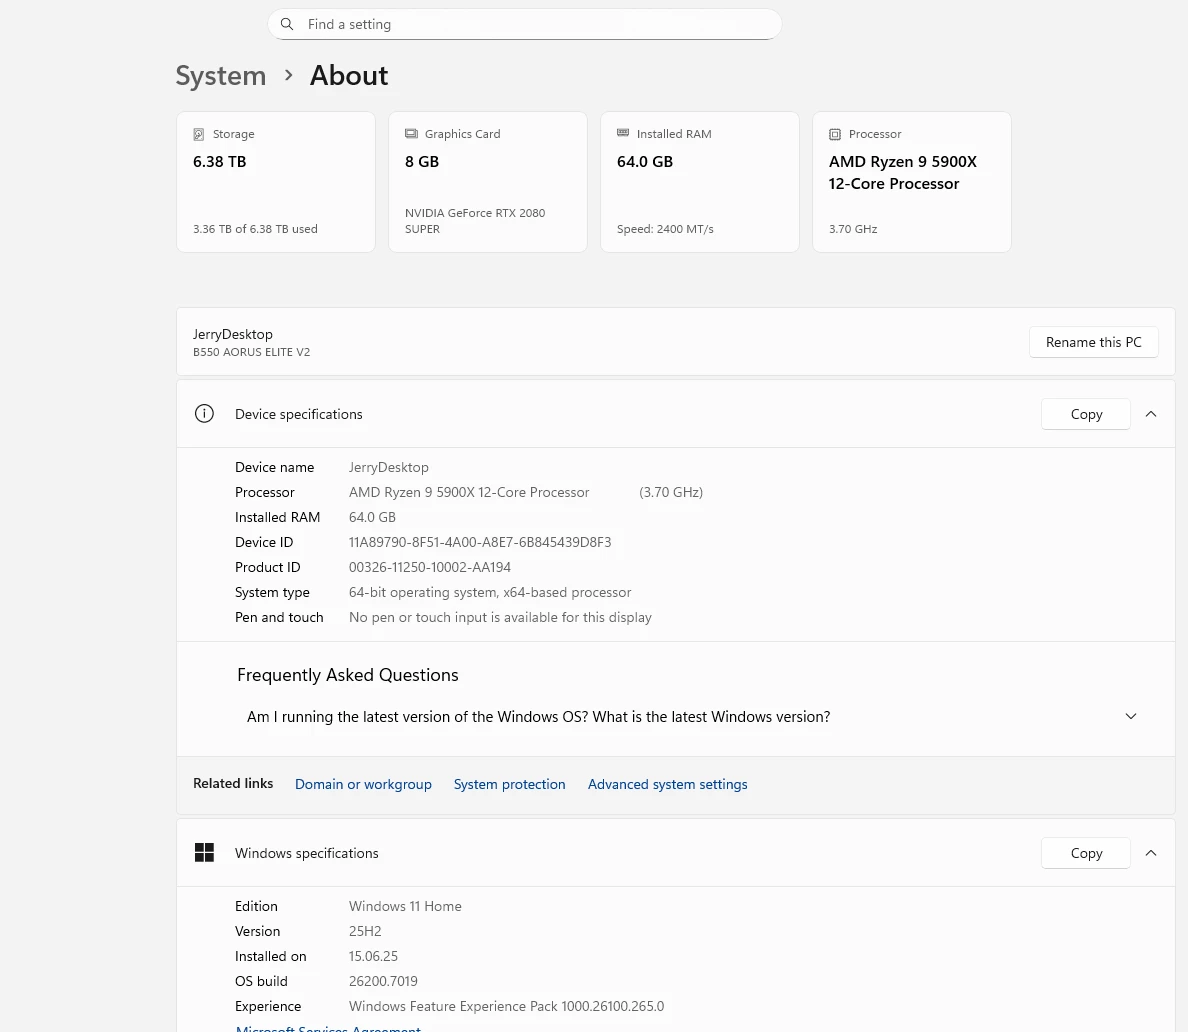
Task: Focus the Find a setting search box
Action: point(524,24)
